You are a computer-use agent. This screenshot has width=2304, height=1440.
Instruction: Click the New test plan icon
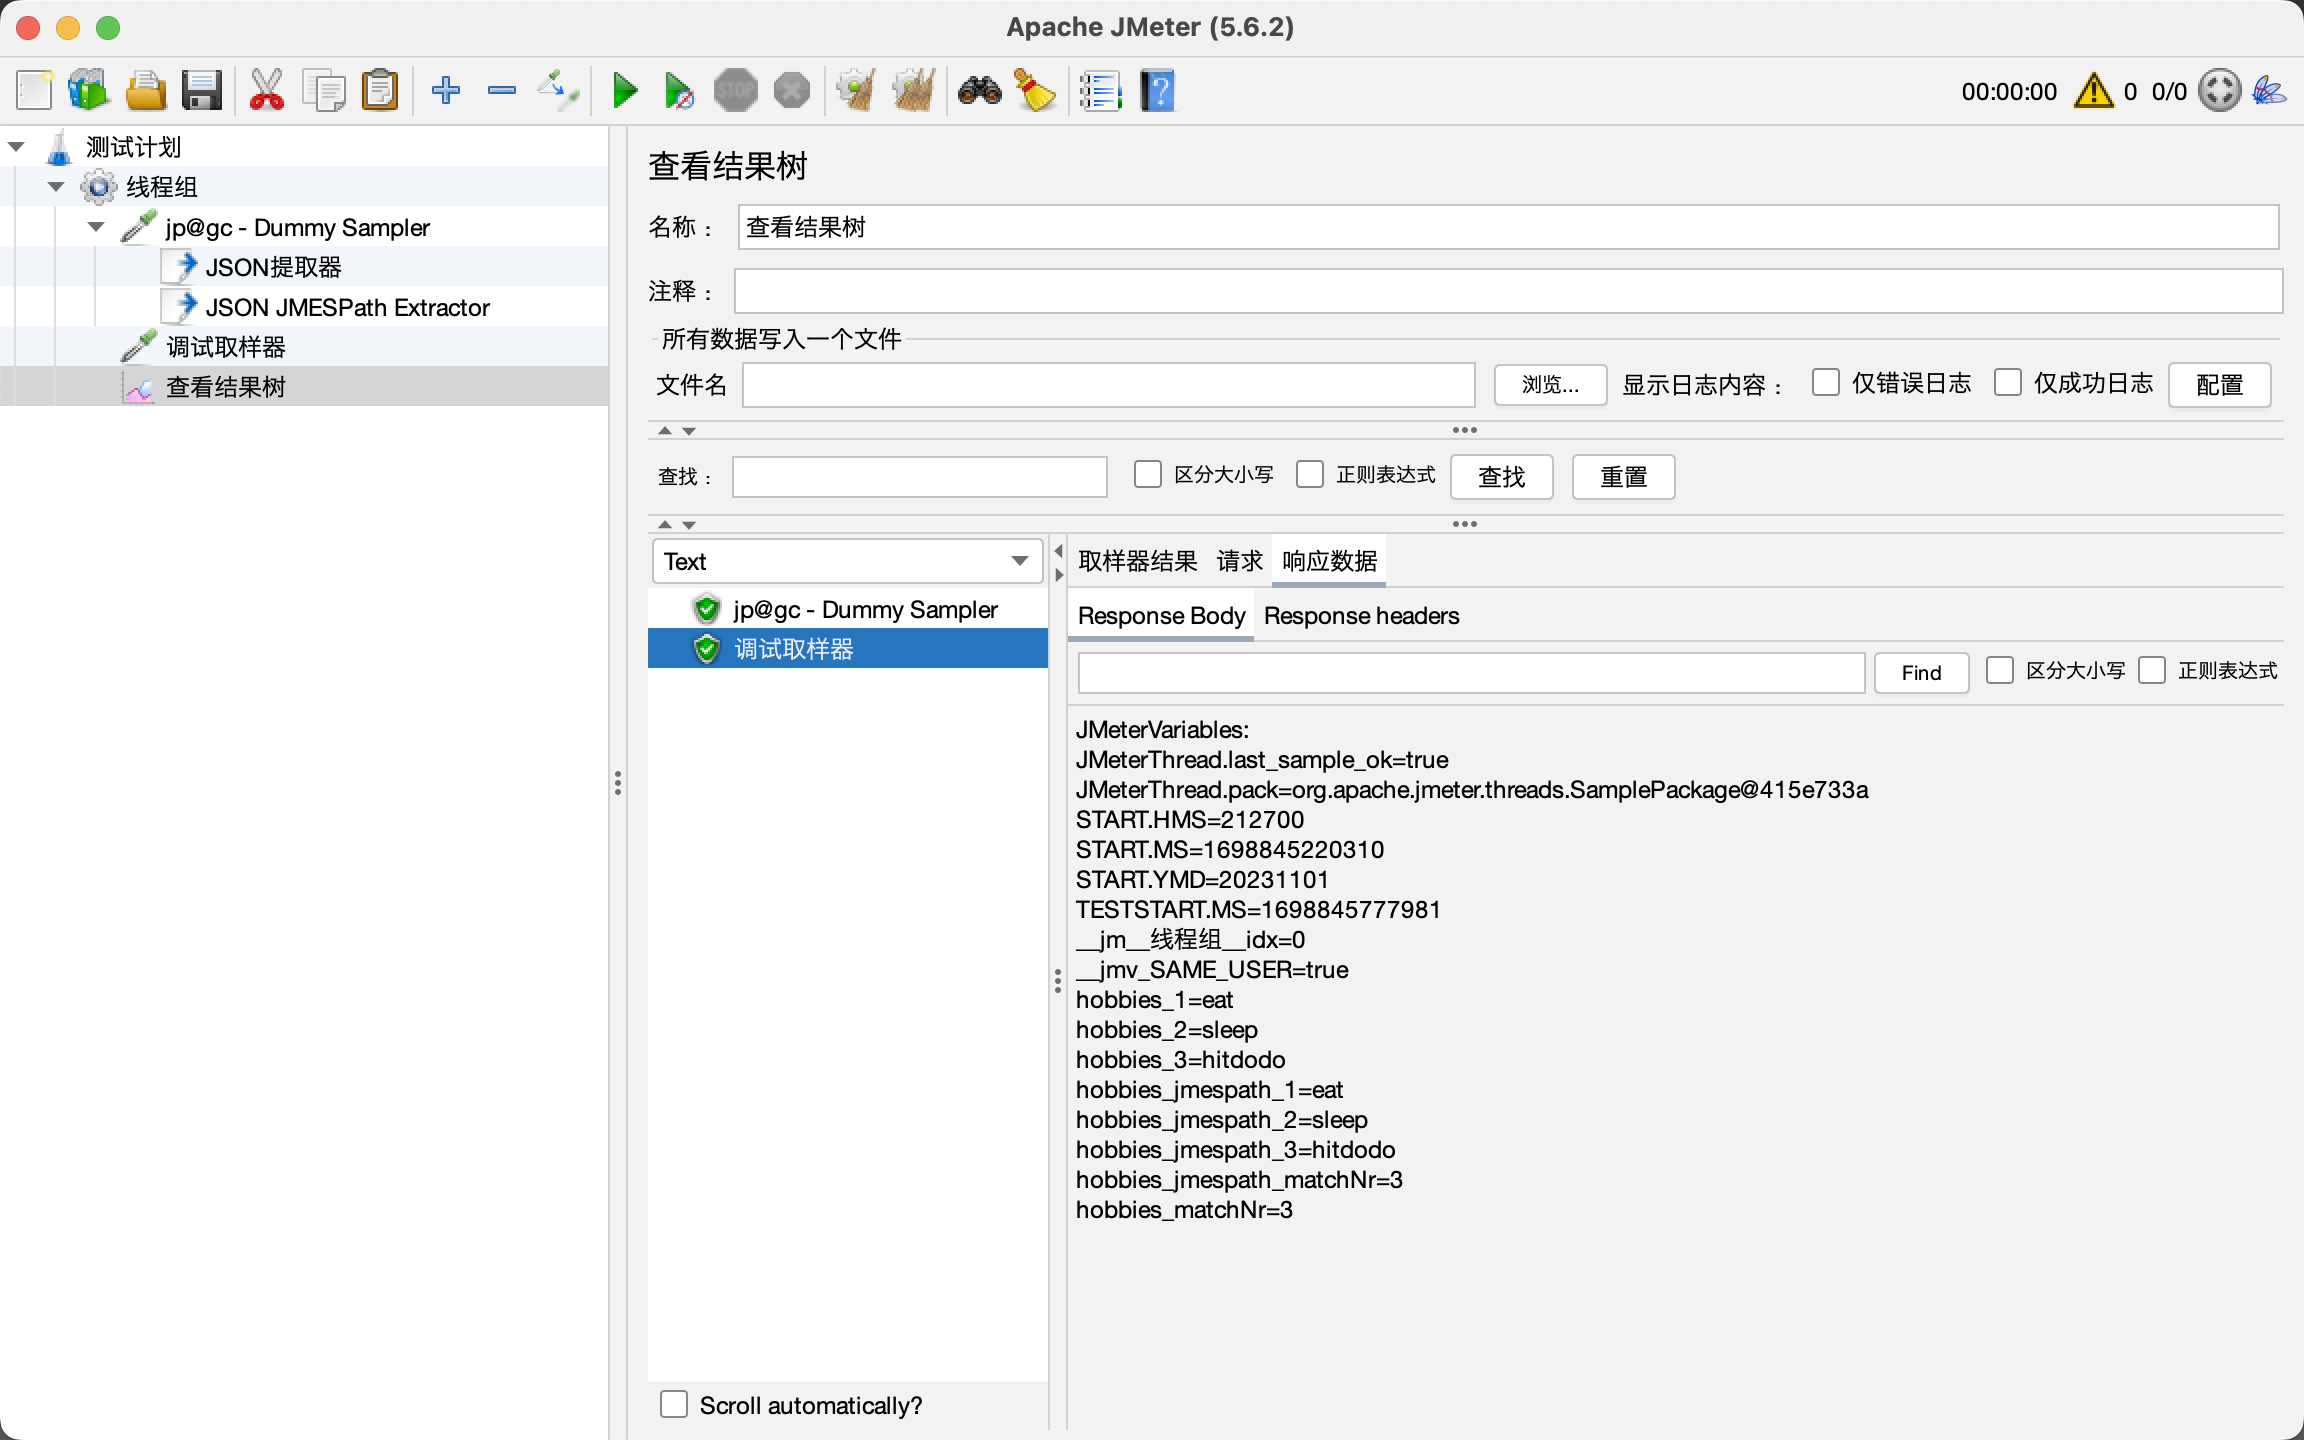[x=34, y=91]
